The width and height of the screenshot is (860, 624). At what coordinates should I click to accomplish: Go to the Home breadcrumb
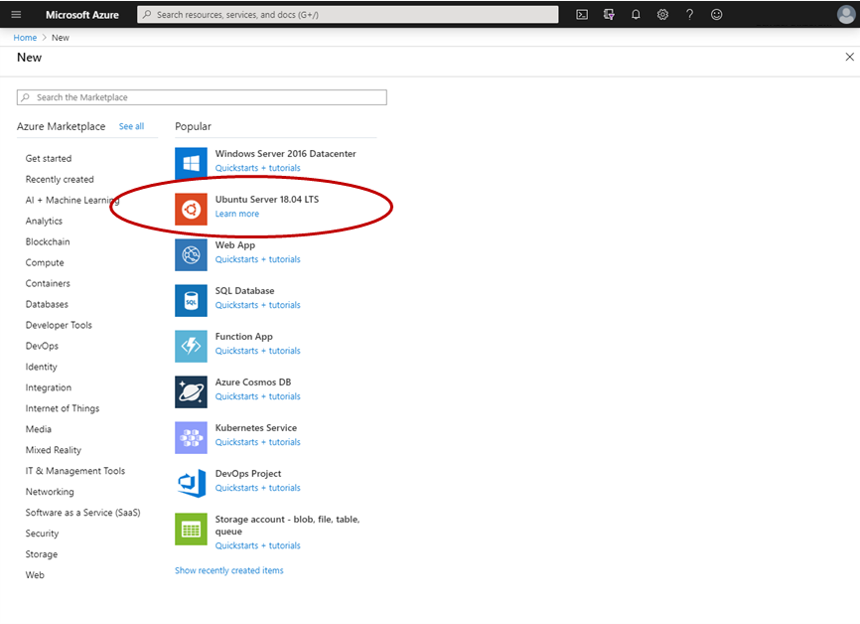[25, 38]
